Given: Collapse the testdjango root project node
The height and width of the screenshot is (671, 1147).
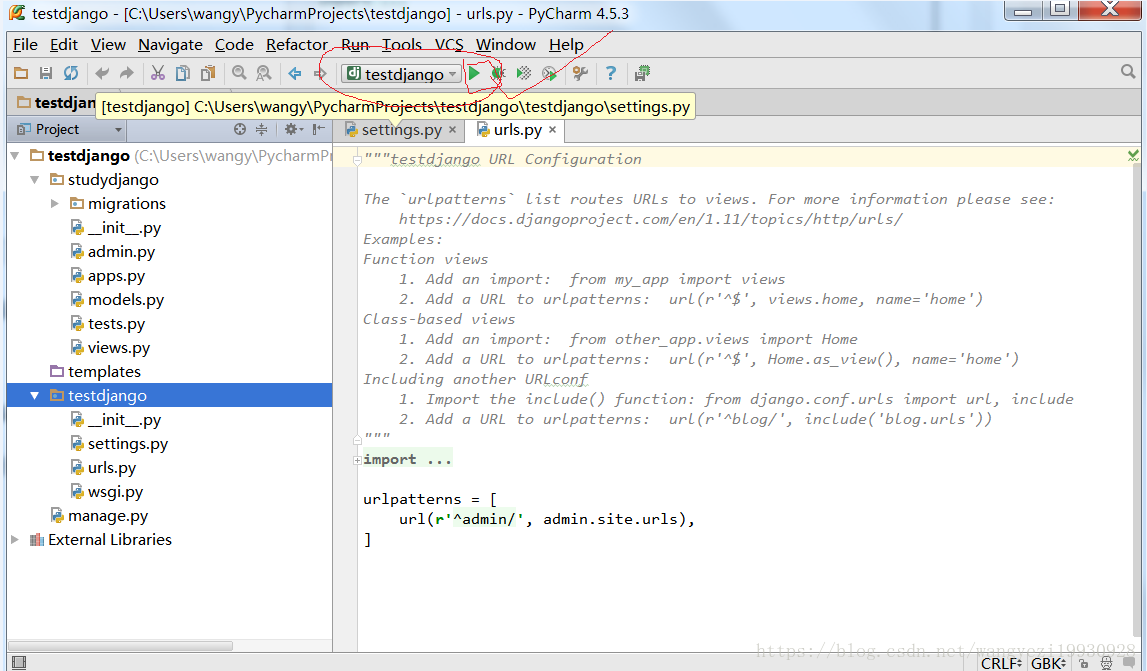Looking at the screenshot, I should click(15, 156).
